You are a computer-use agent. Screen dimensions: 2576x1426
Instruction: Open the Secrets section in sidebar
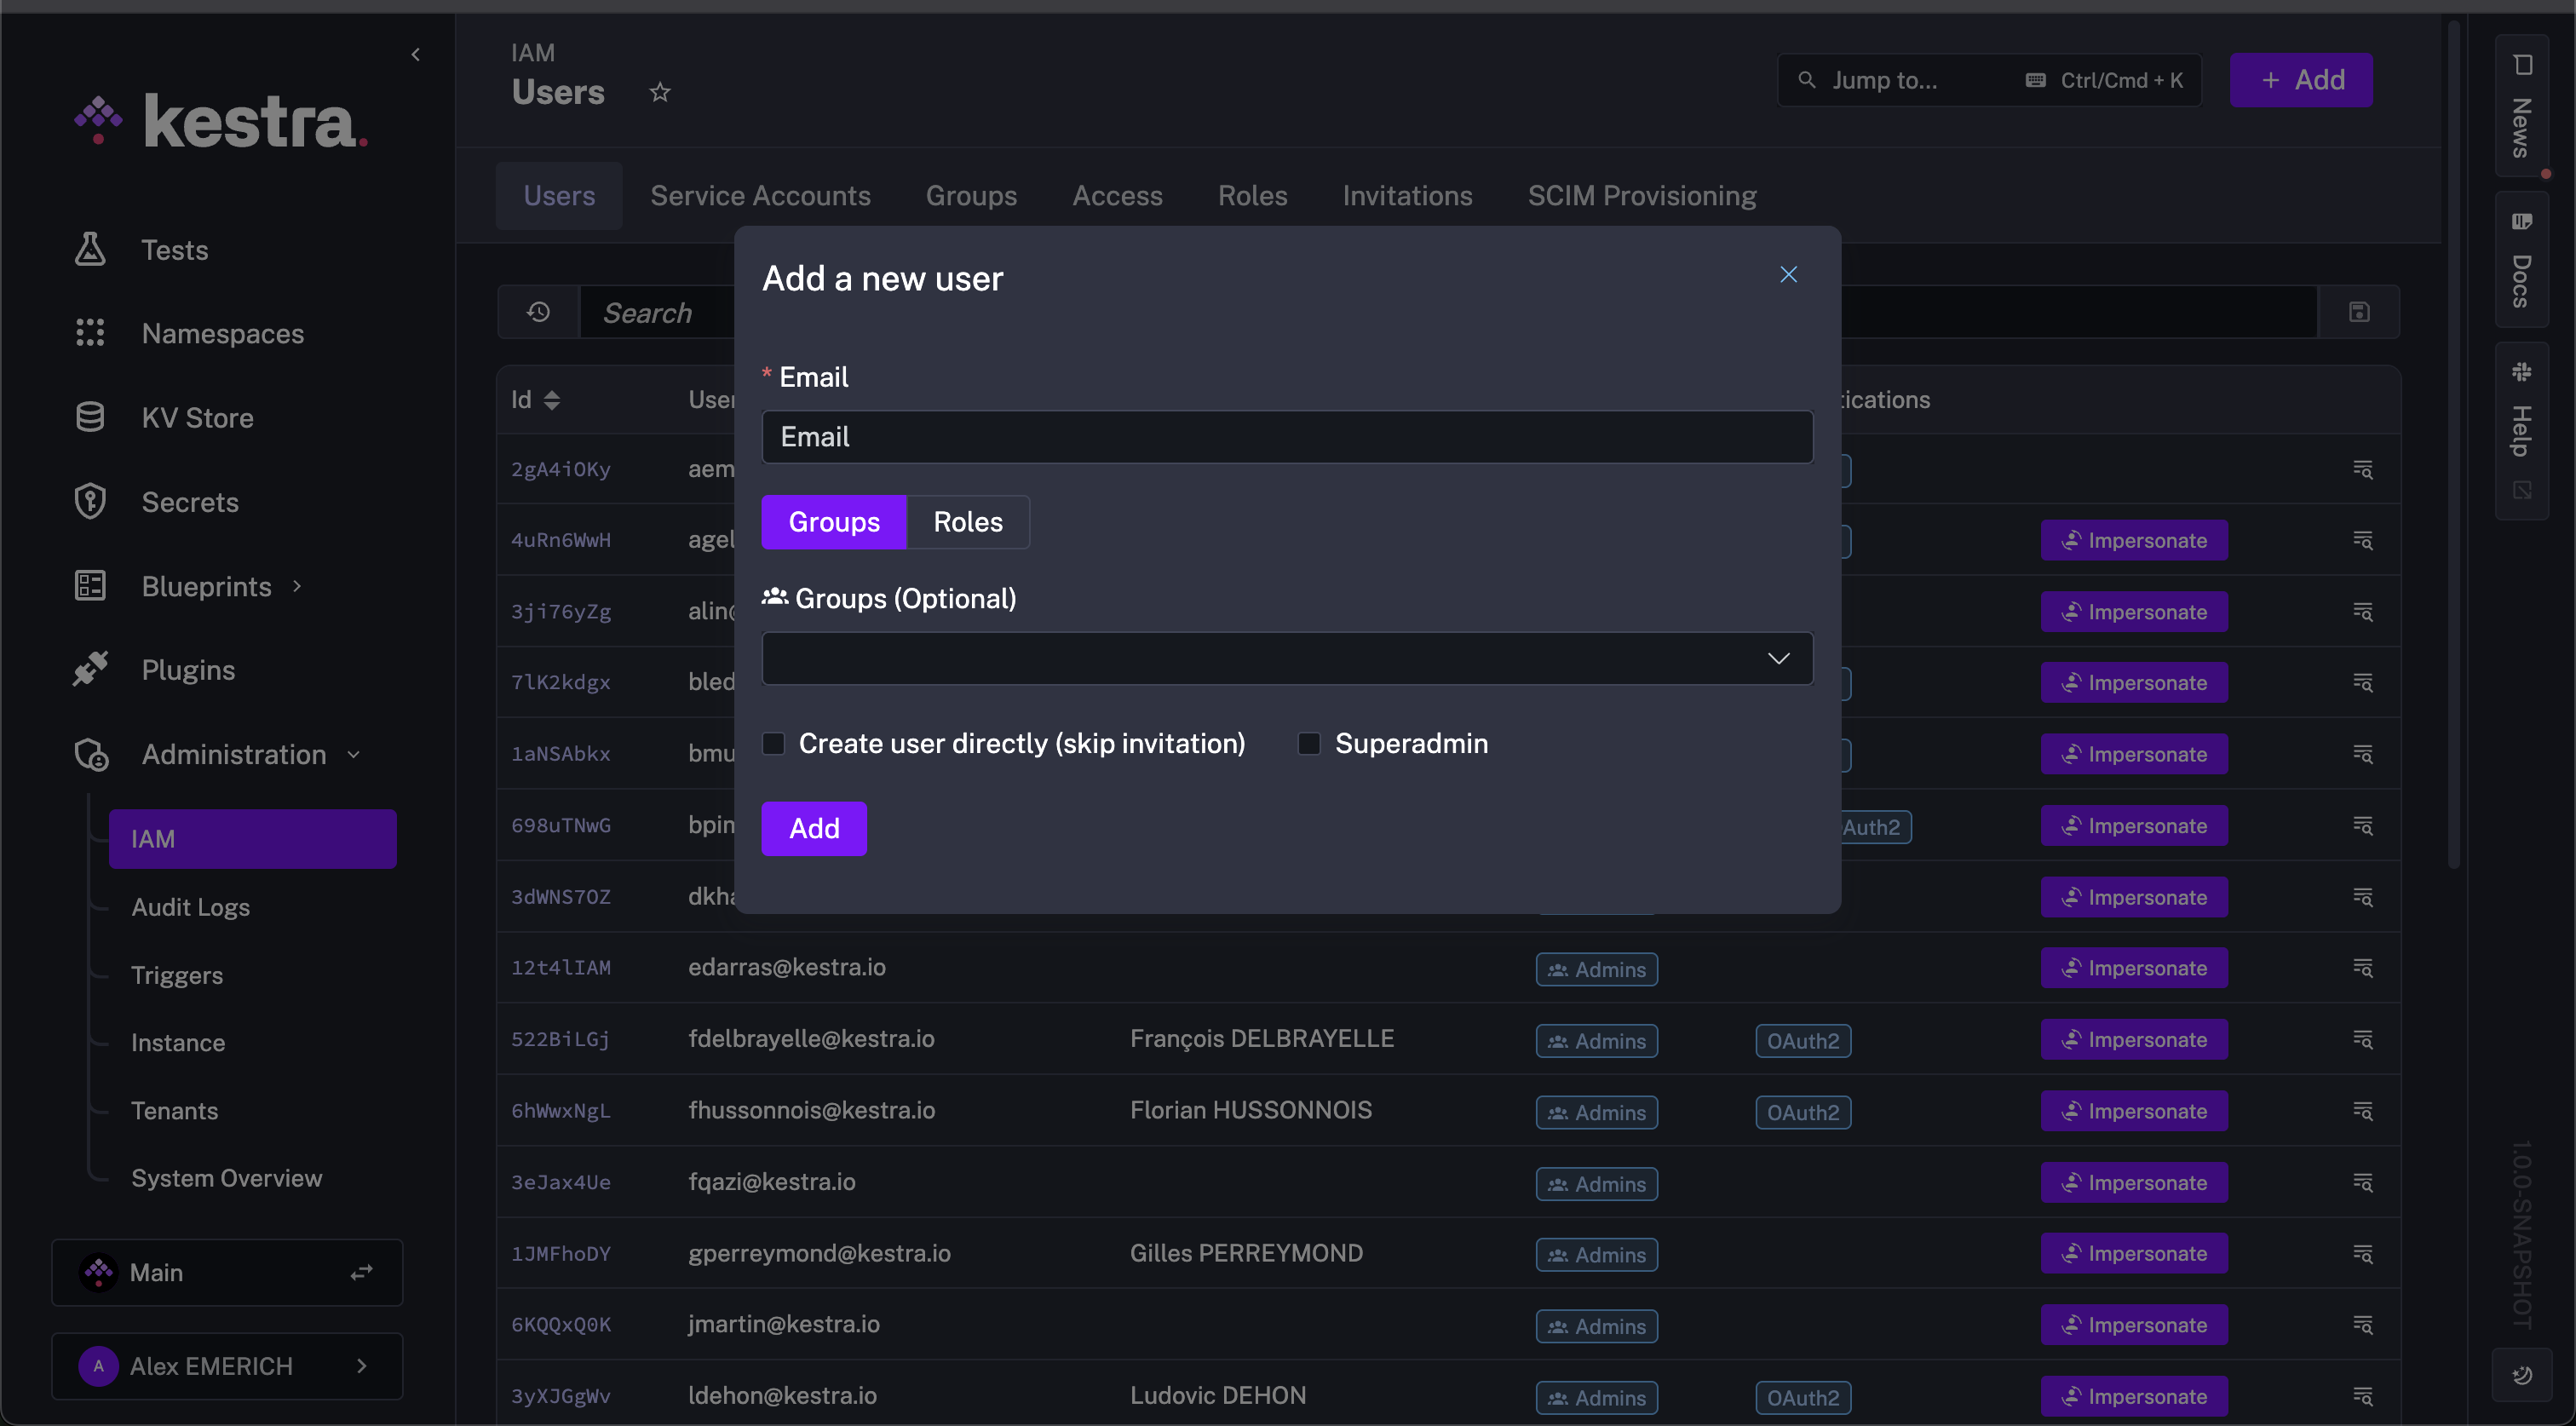coord(189,502)
